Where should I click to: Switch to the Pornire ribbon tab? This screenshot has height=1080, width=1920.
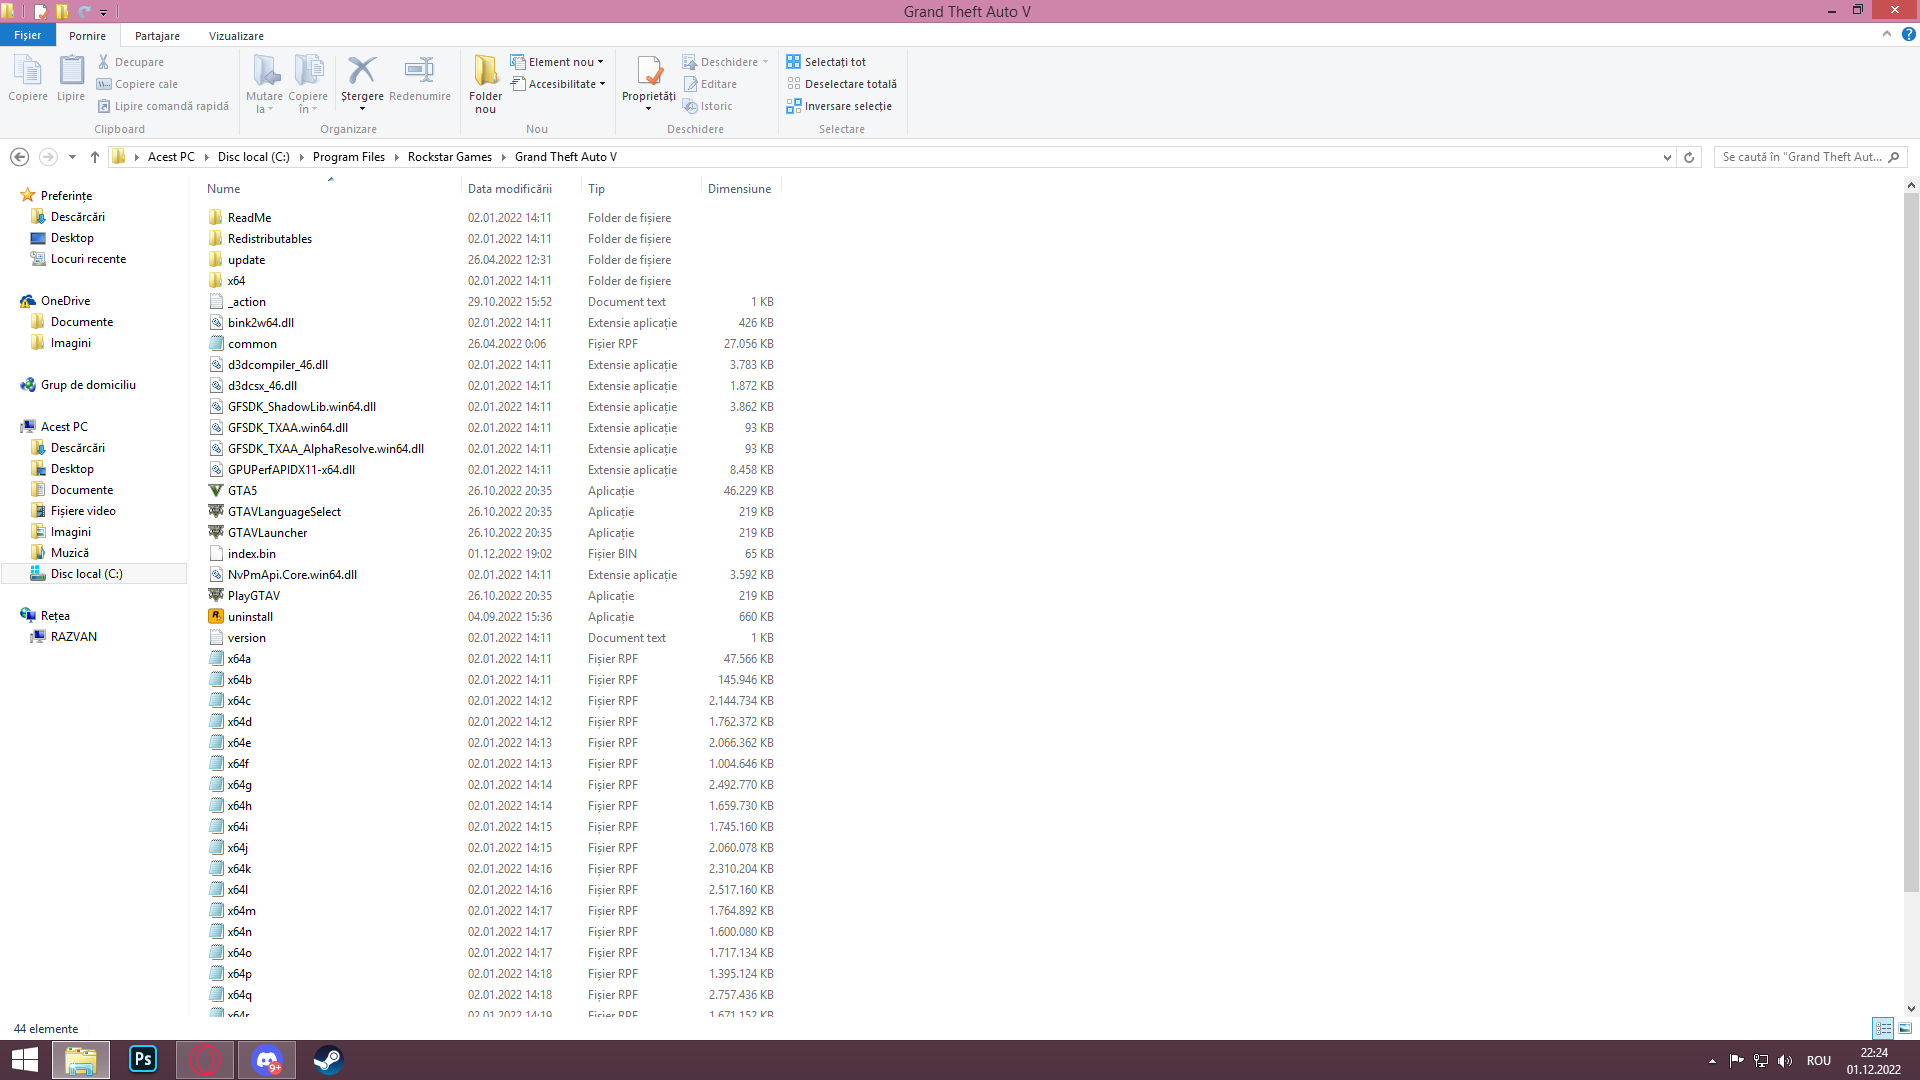click(88, 36)
